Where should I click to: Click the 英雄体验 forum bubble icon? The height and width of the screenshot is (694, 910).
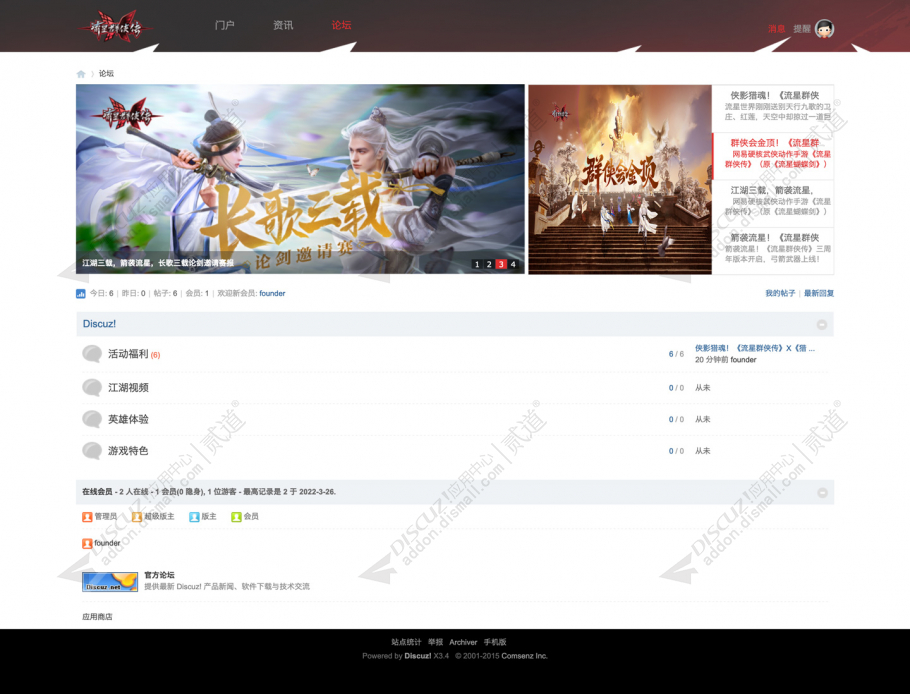(x=92, y=419)
